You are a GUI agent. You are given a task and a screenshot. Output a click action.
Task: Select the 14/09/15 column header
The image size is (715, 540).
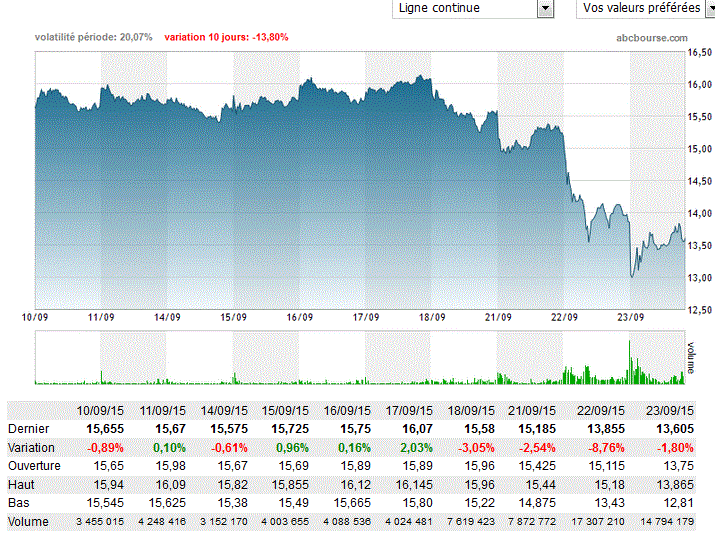(224, 411)
